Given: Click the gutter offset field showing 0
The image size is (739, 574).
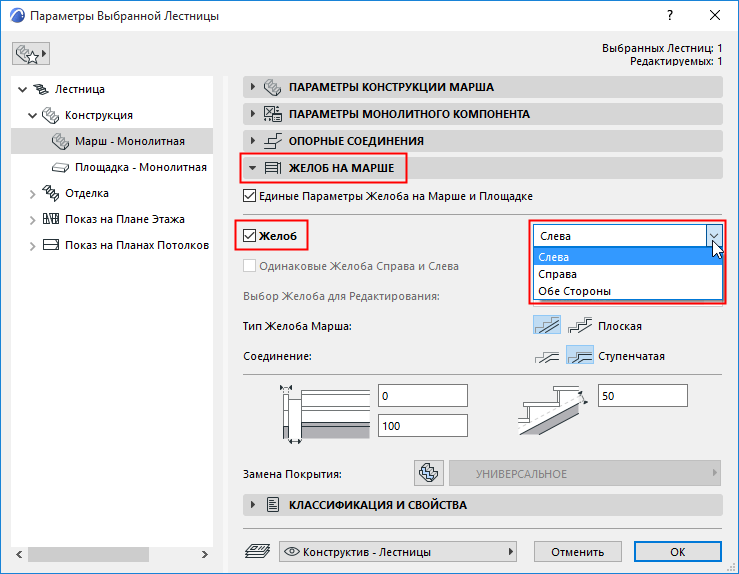Looking at the screenshot, I should [x=423, y=395].
